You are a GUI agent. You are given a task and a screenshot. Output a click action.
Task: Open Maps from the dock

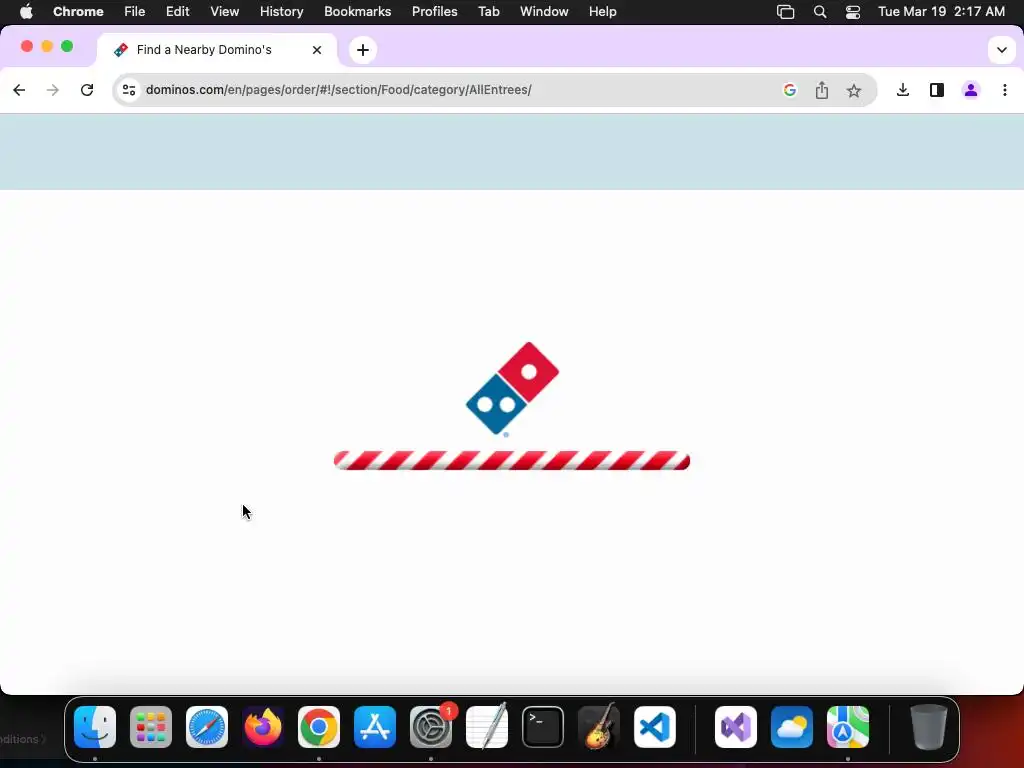click(x=848, y=727)
